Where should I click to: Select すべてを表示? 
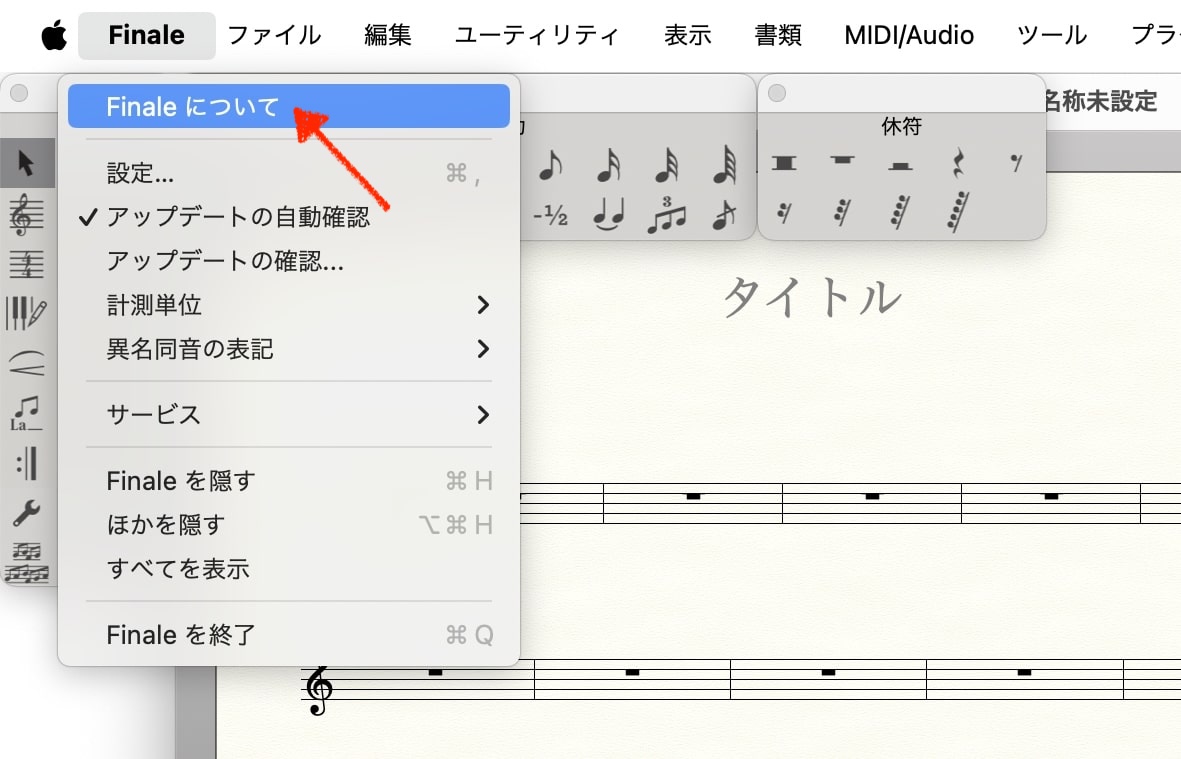point(288,568)
